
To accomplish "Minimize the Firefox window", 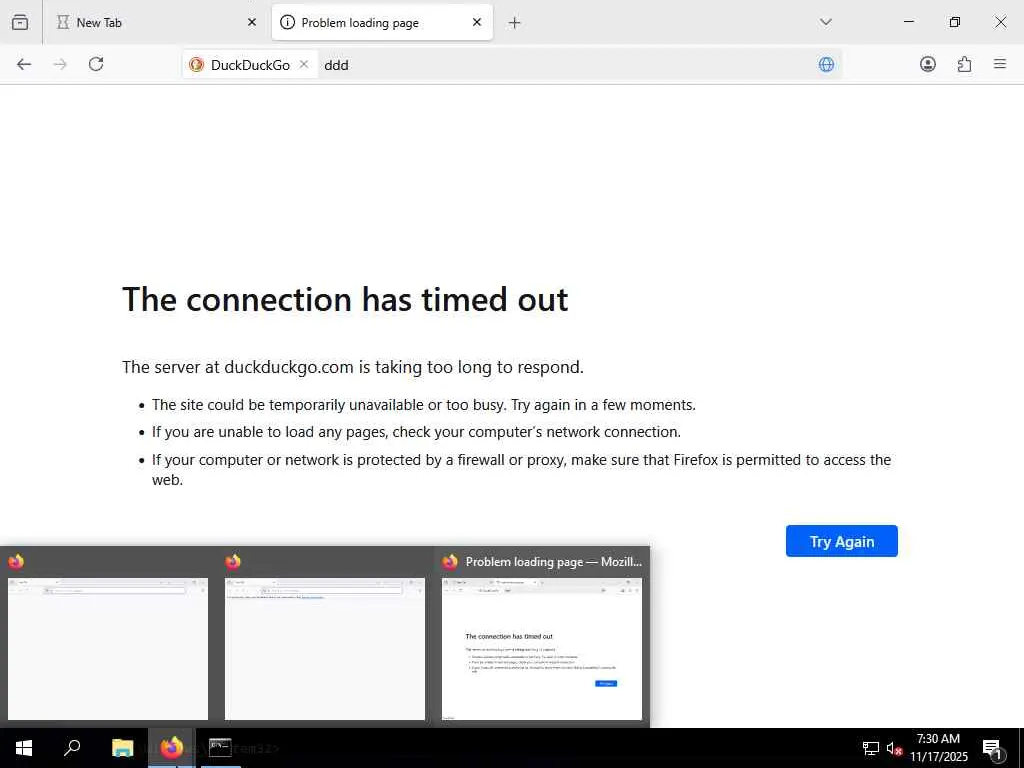I will point(908,22).
